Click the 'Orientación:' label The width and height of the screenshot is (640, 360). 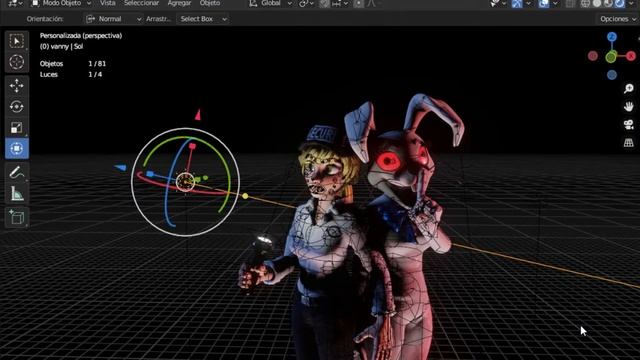[x=45, y=19]
